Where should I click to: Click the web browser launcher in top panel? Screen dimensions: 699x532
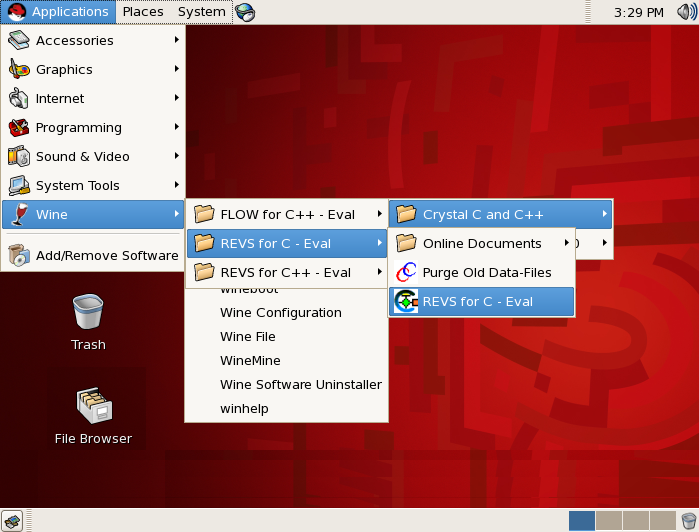coord(245,12)
